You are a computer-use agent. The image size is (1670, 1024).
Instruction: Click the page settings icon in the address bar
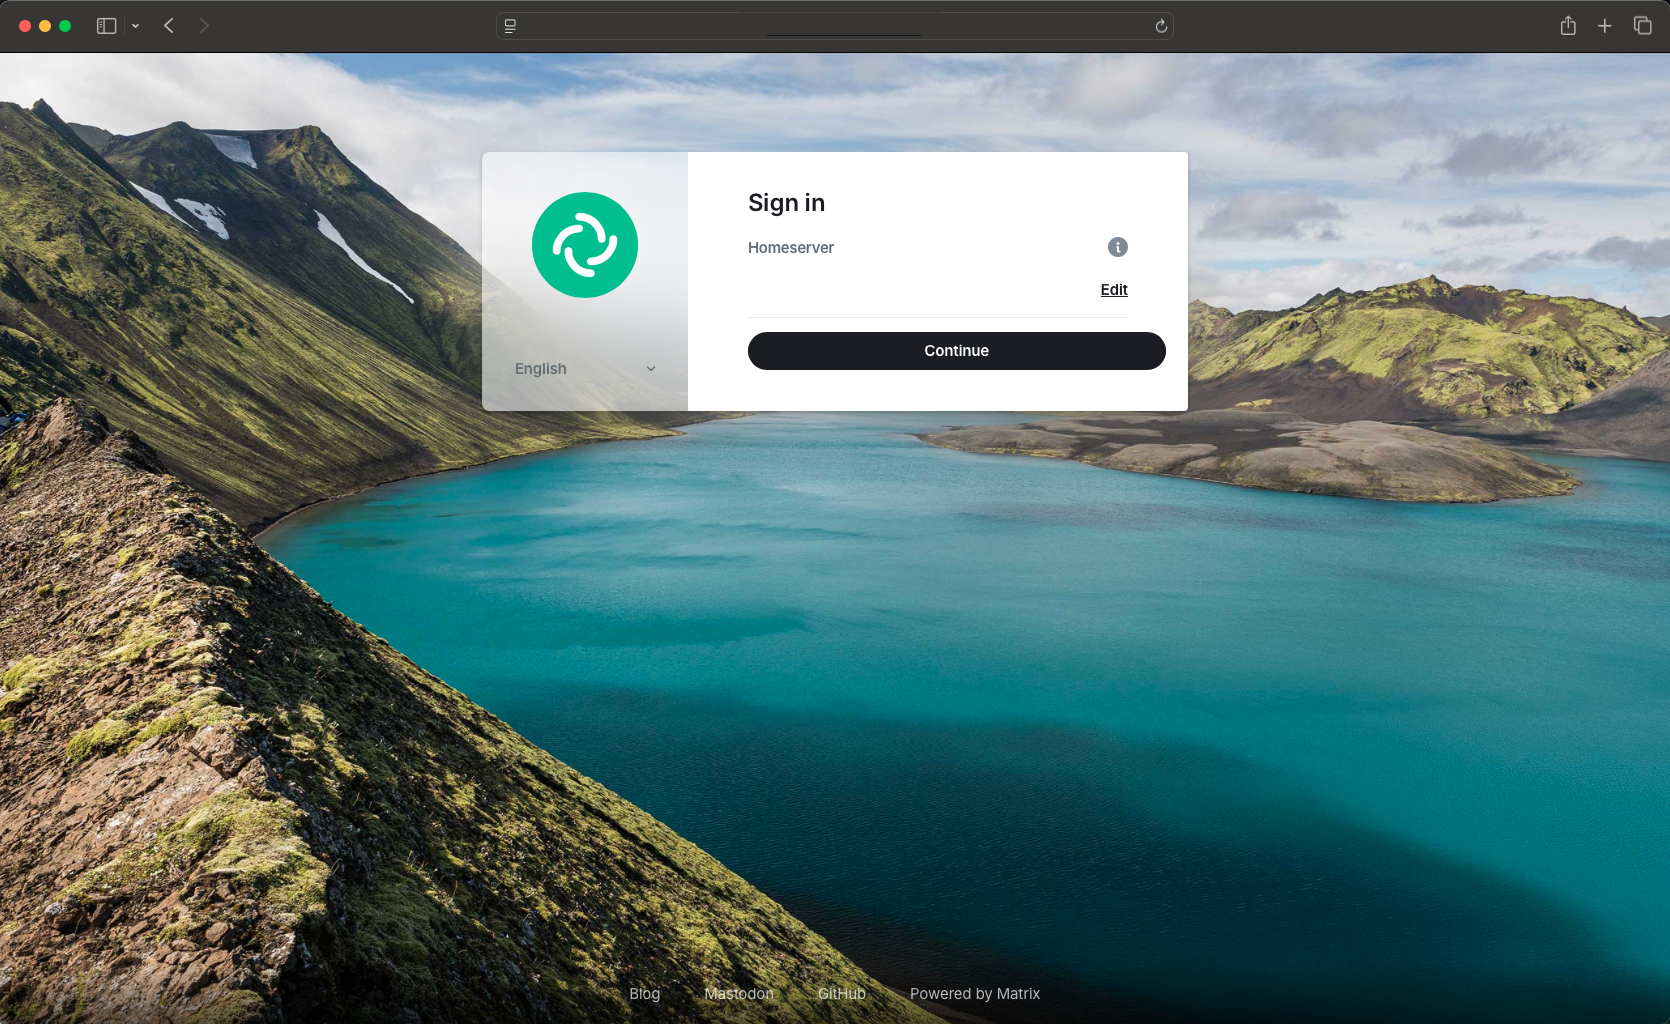click(x=511, y=26)
